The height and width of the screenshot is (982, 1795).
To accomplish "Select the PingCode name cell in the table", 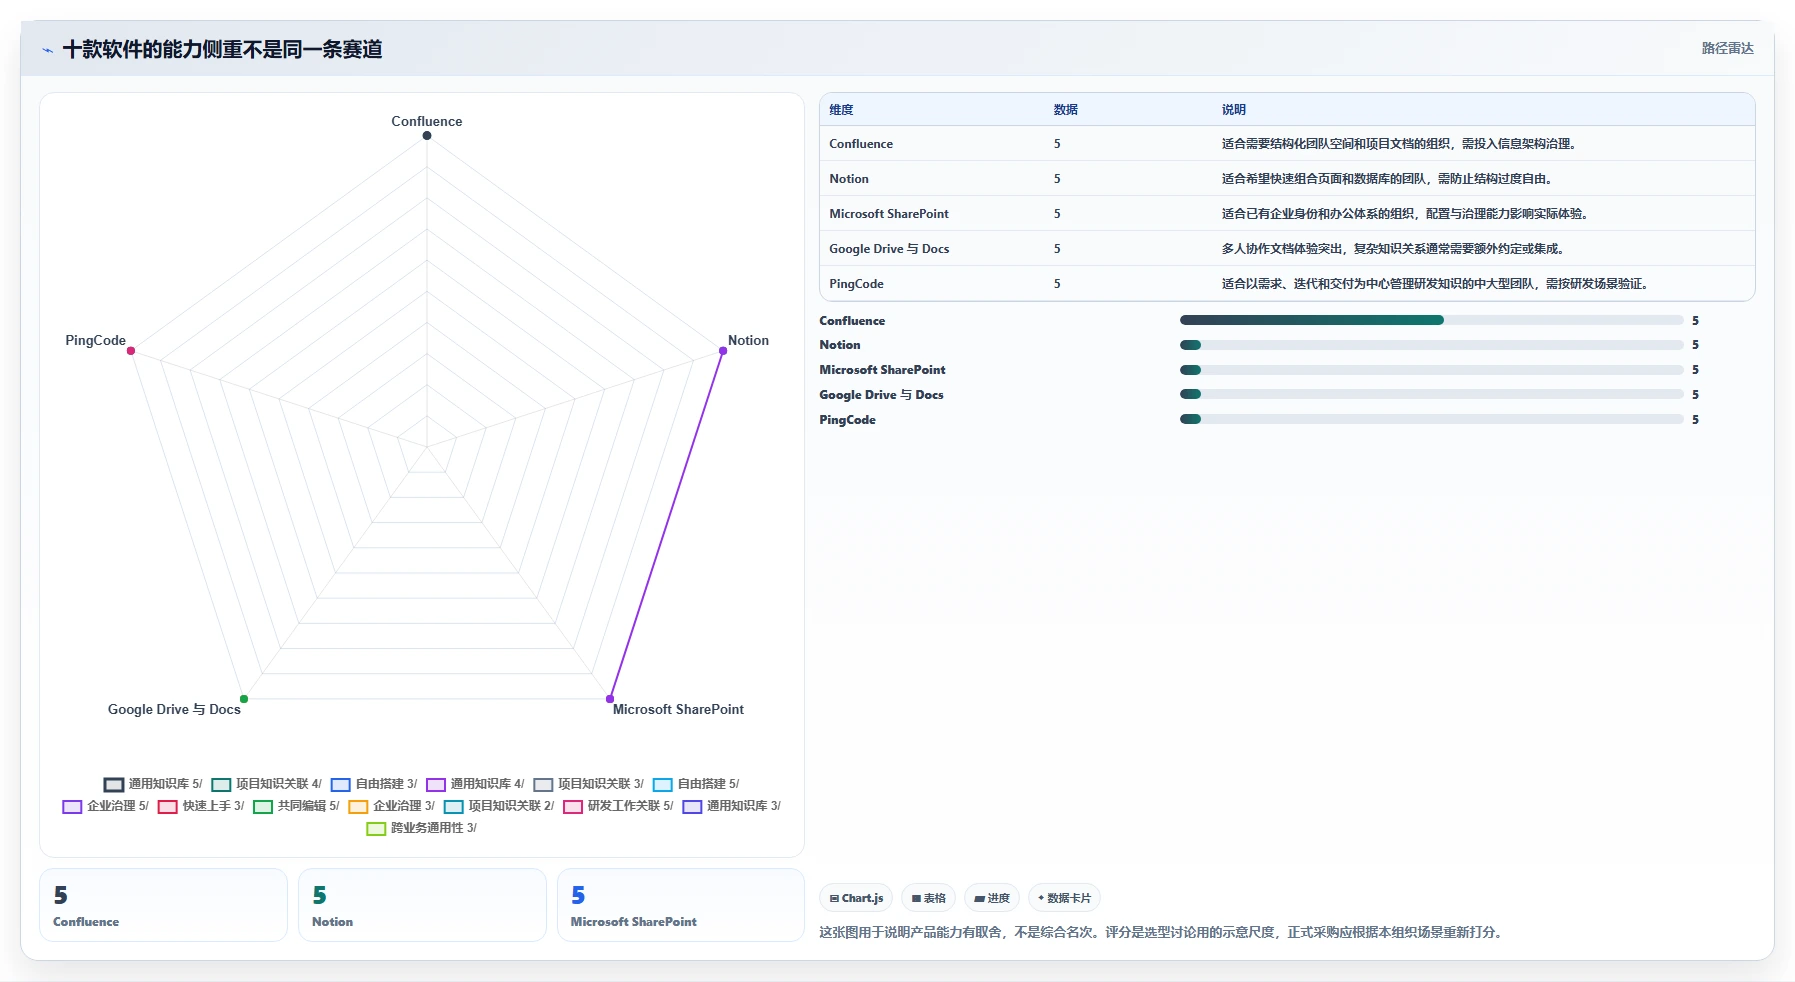I will 856,284.
